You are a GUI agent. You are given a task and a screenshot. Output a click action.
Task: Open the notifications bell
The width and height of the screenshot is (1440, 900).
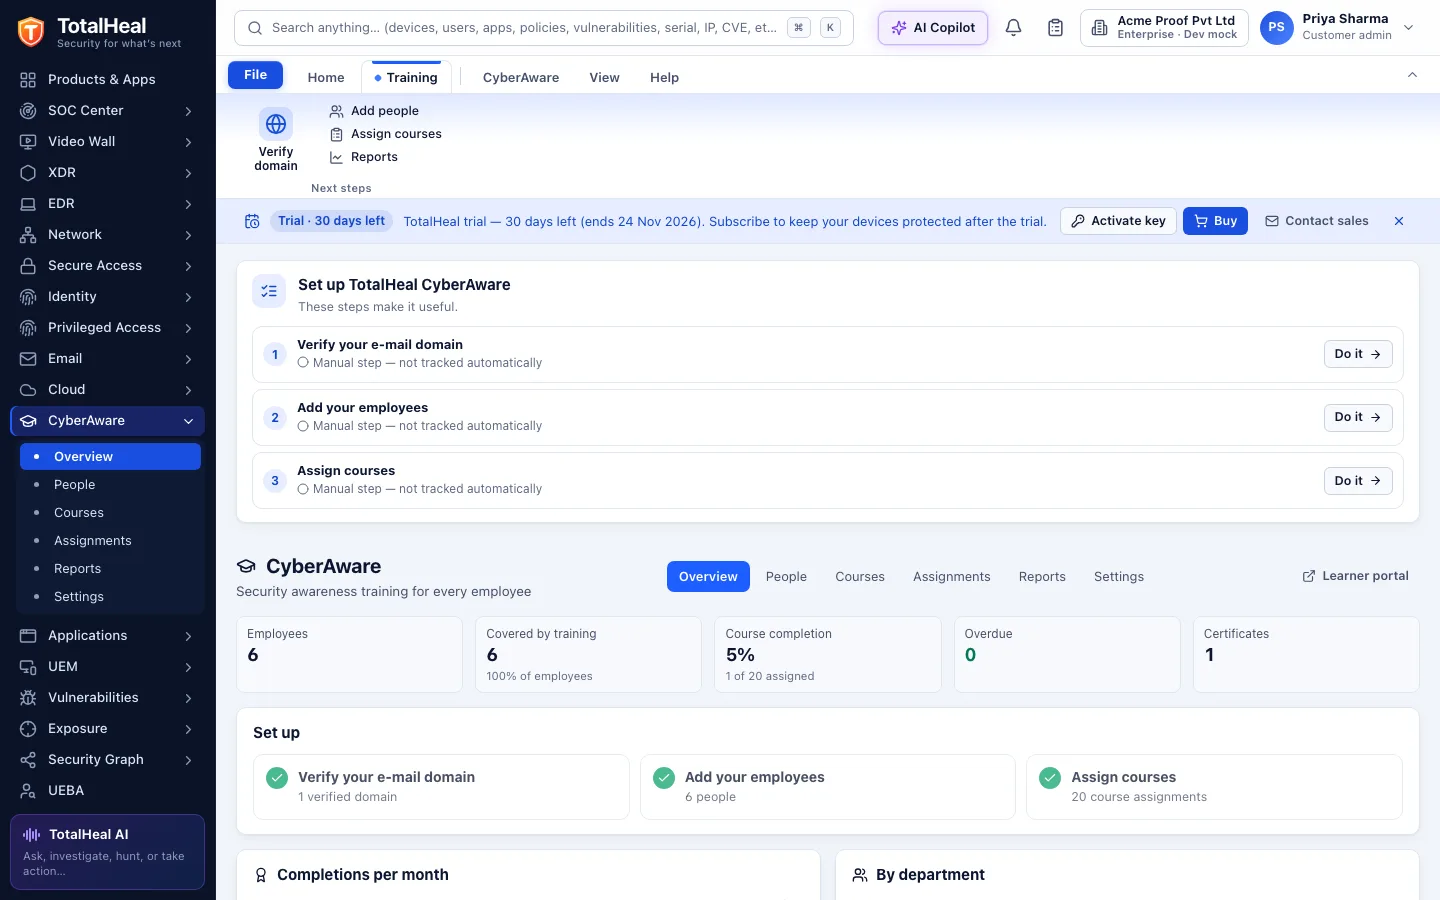pos(1013,28)
